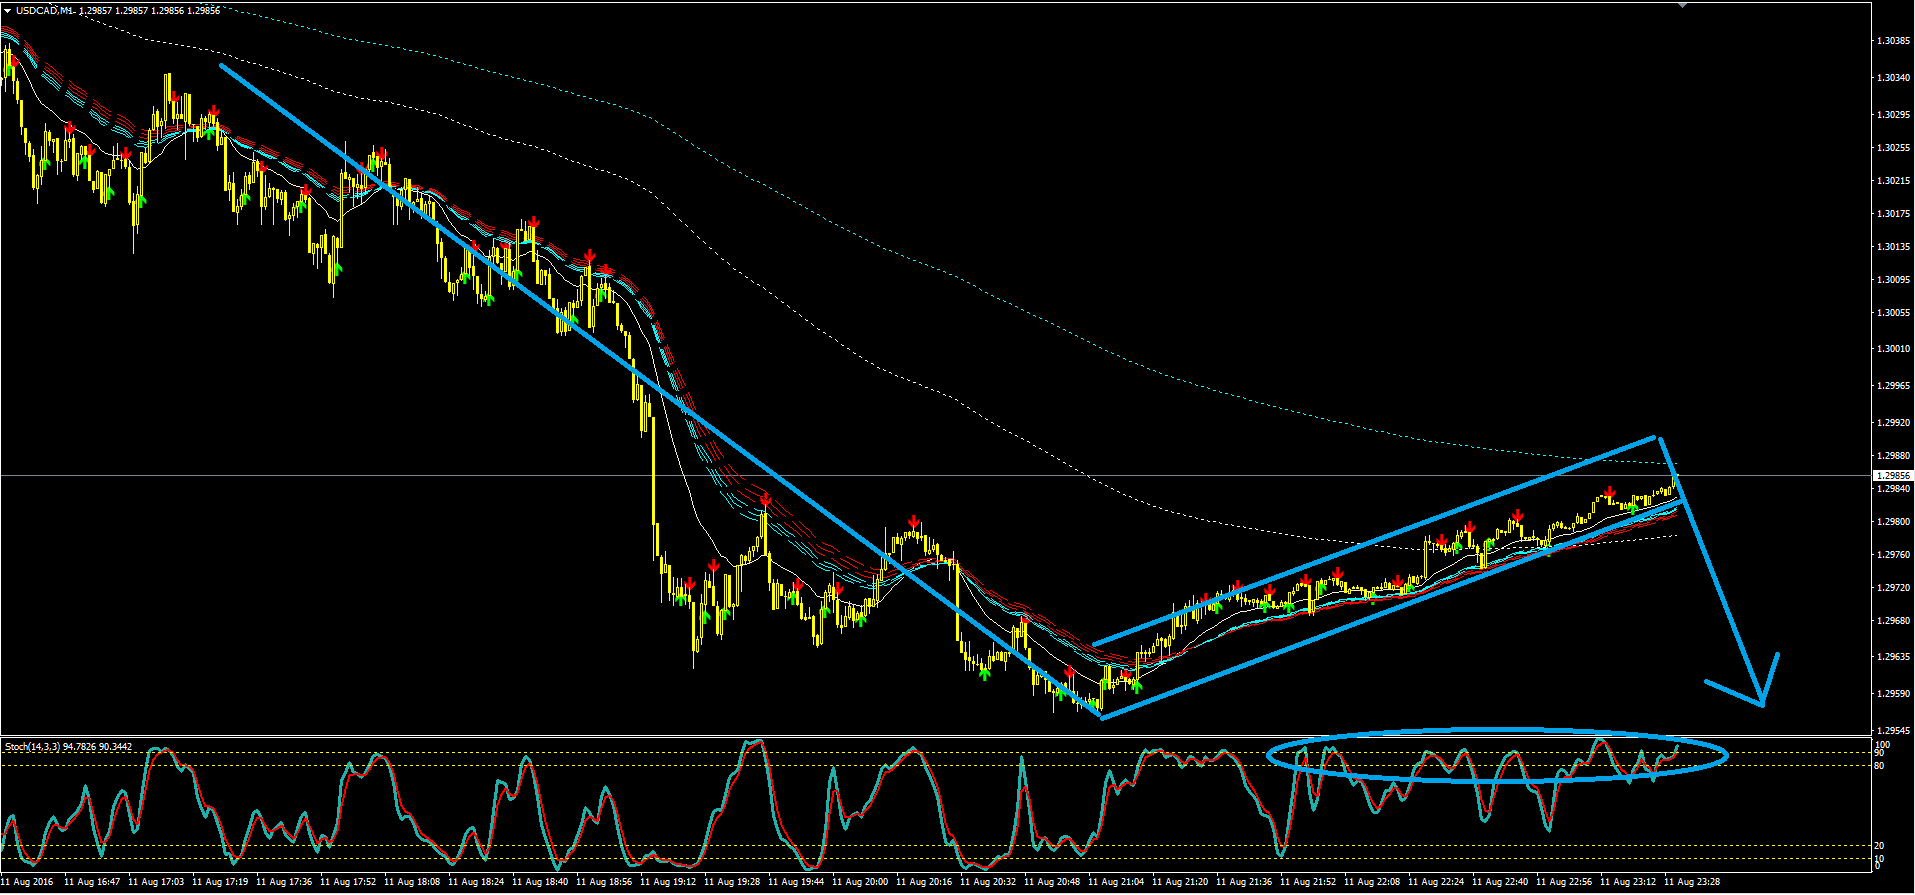Click the 11 Aug 19:44 time label
Image resolution: width=1915 pixels, height=895 pixels.
pos(796,882)
